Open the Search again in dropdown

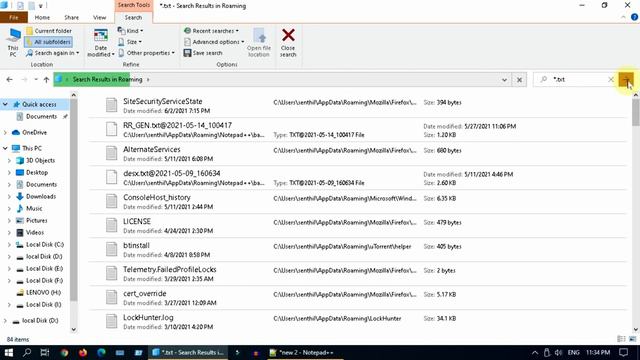(52, 53)
